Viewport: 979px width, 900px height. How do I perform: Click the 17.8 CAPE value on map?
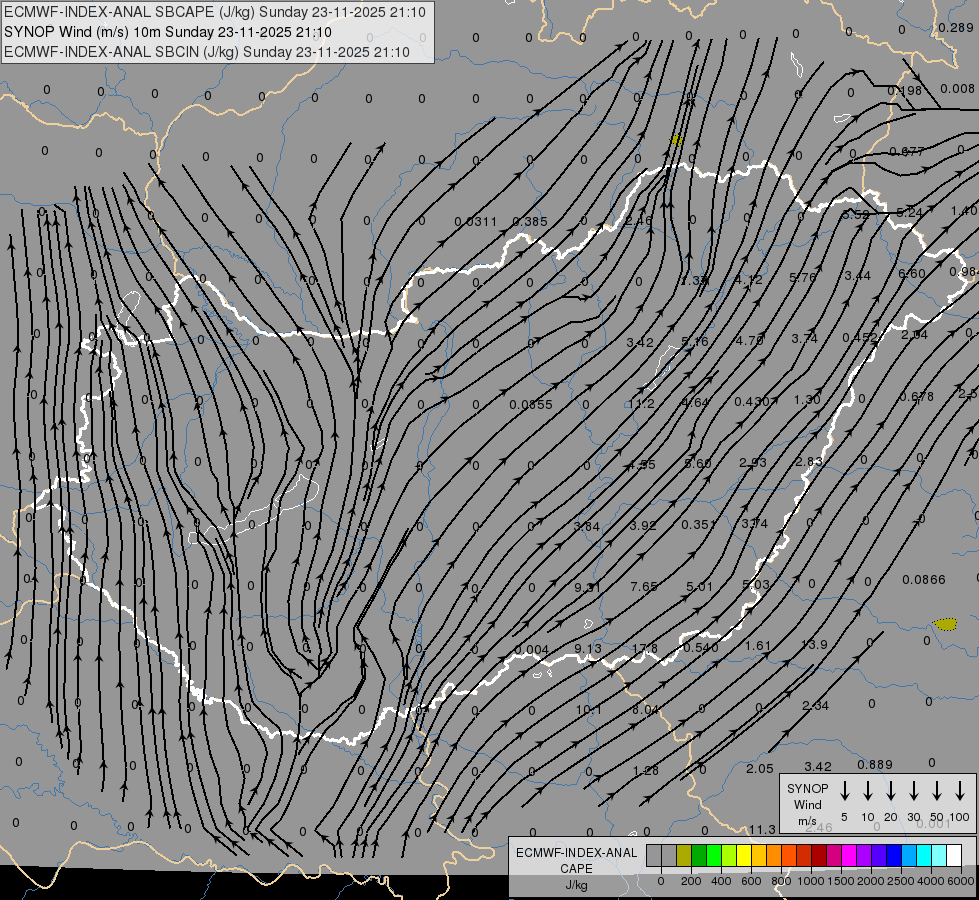point(644,648)
